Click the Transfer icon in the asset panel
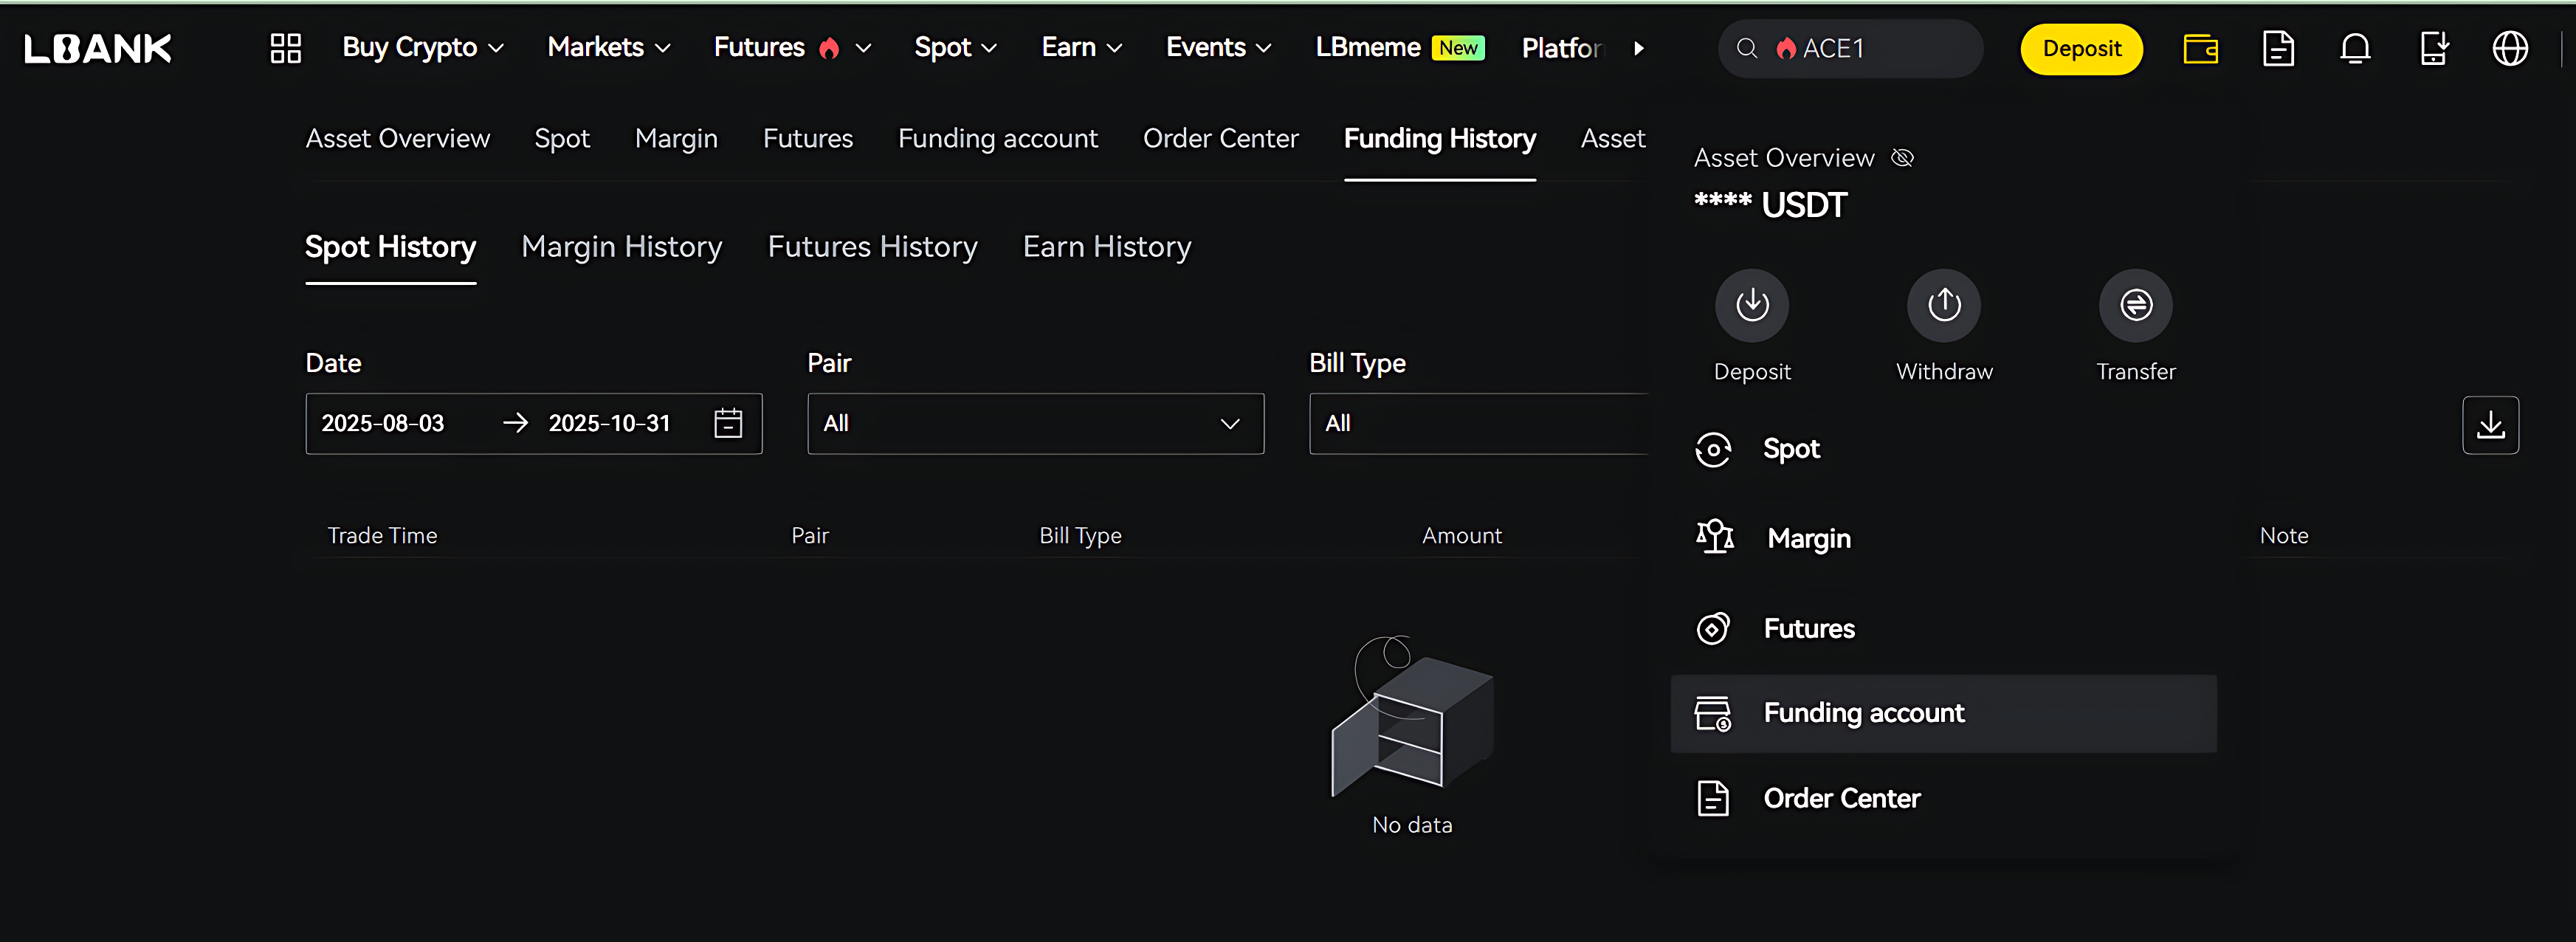 (2135, 305)
